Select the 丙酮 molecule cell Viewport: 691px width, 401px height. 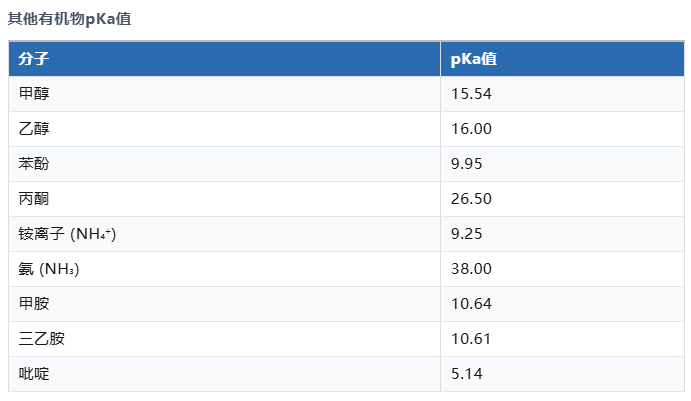click(34, 199)
